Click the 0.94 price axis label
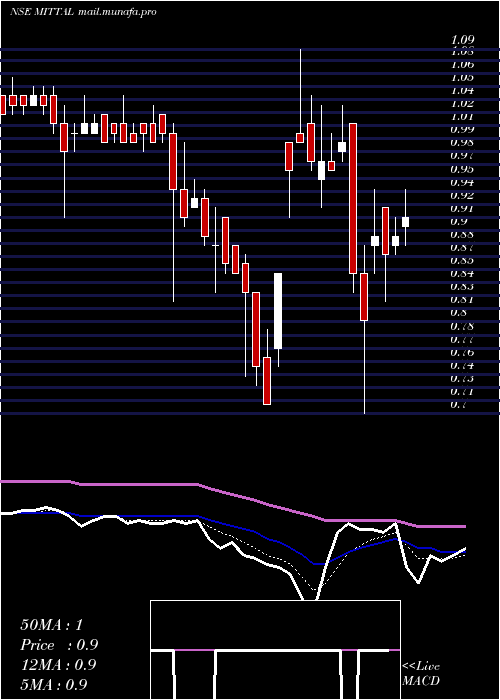The image size is (500, 700). (x=462, y=182)
